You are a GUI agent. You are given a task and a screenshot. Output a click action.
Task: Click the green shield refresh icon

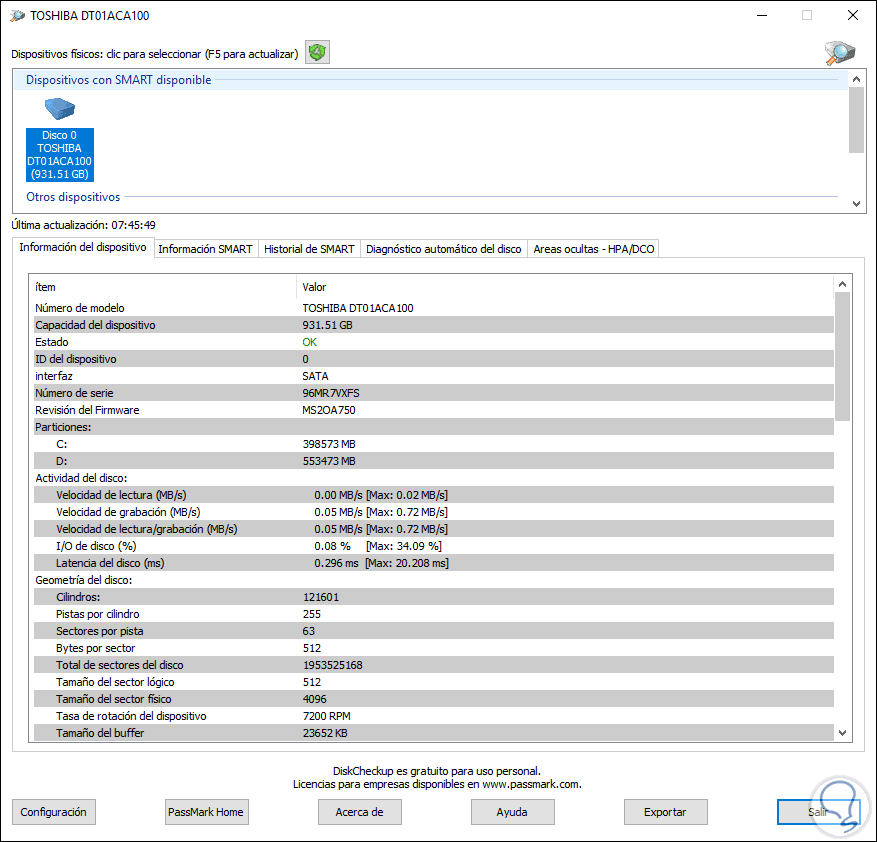tap(317, 53)
